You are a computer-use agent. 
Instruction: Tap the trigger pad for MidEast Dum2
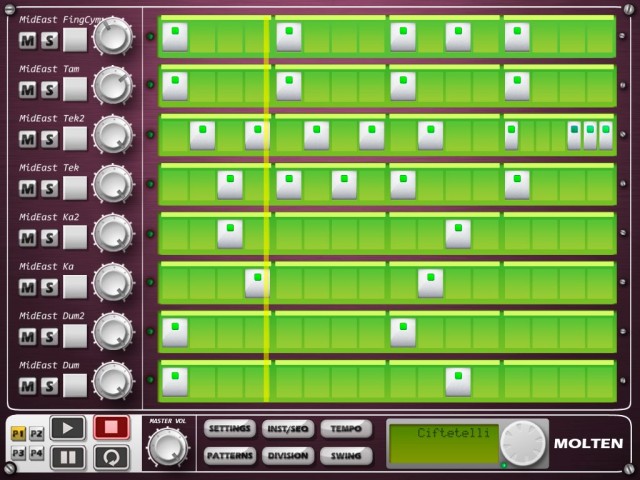75,337
